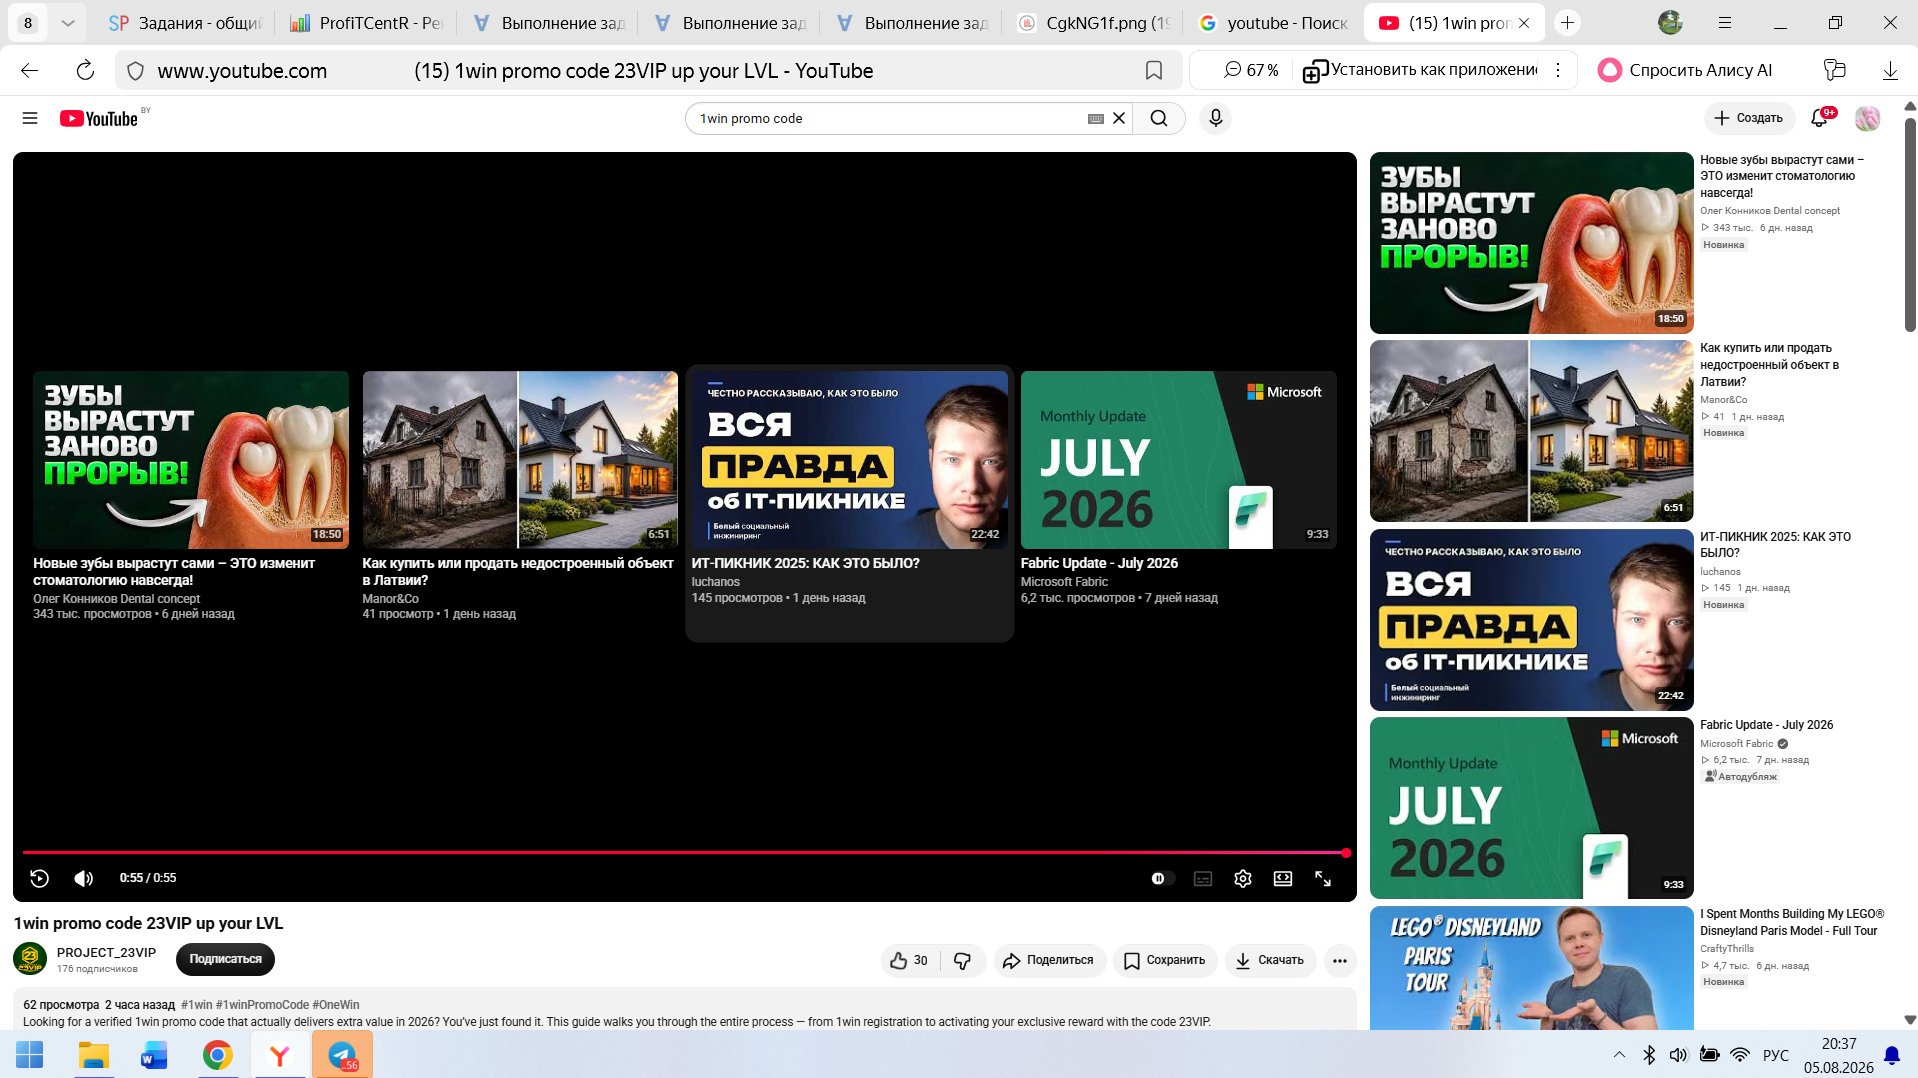Open File Explorer from taskbar
Image resolution: width=1918 pixels, height=1078 pixels.
[x=93, y=1055]
